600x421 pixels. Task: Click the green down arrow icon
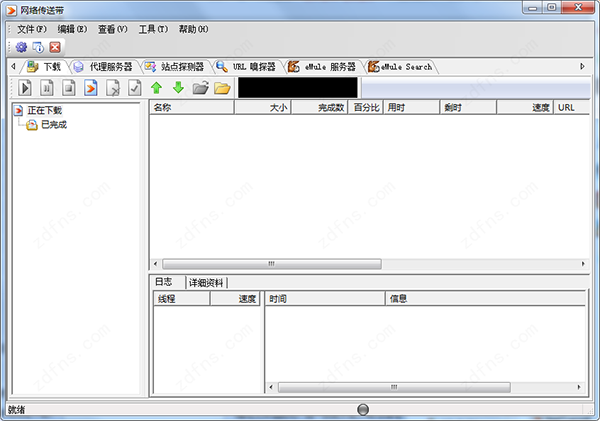coord(178,89)
